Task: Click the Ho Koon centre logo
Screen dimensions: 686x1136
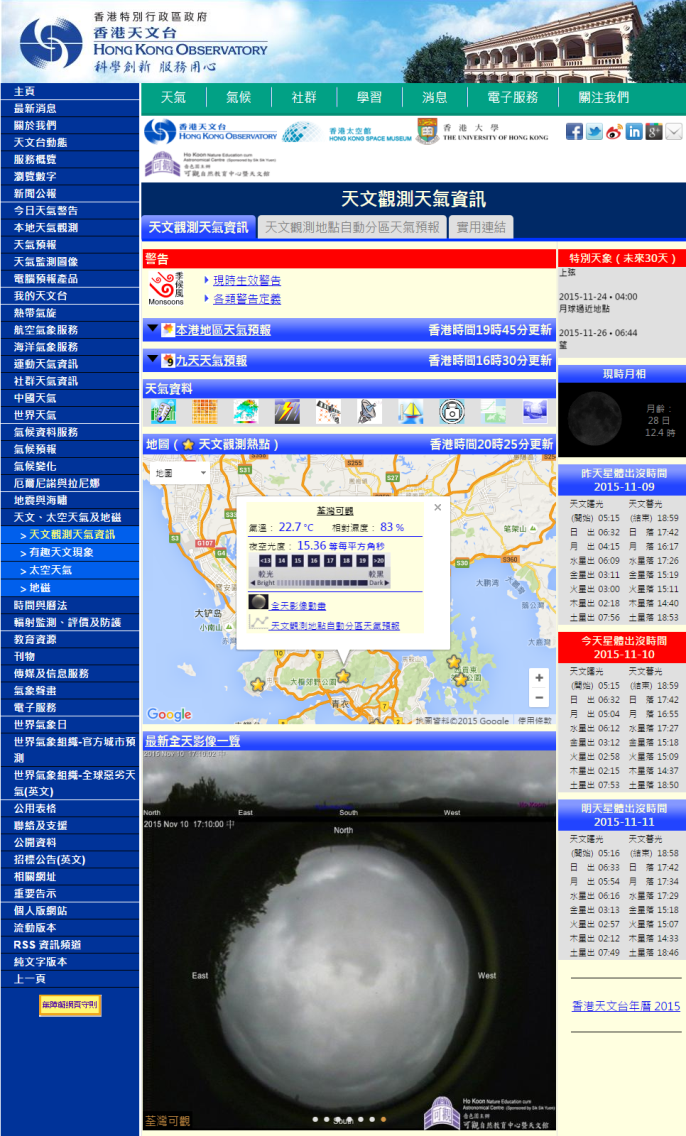Action: click(210, 164)
